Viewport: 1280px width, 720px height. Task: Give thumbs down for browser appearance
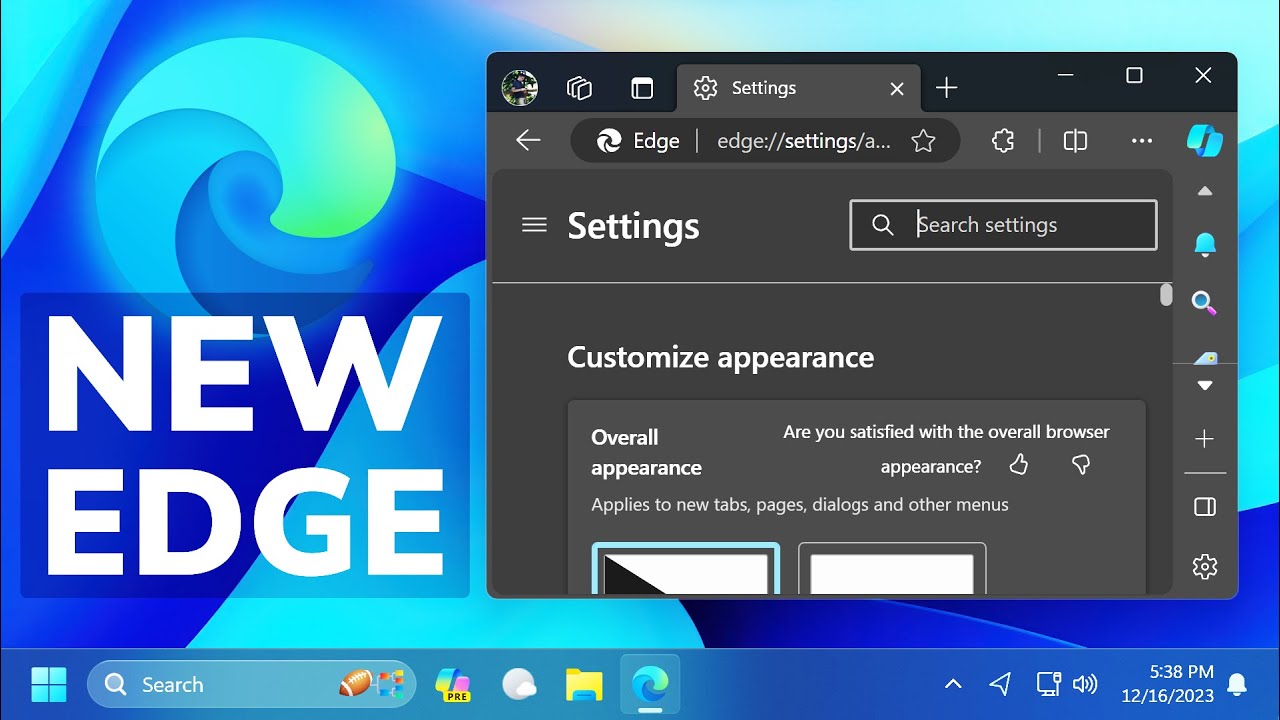coord(1081,465)
